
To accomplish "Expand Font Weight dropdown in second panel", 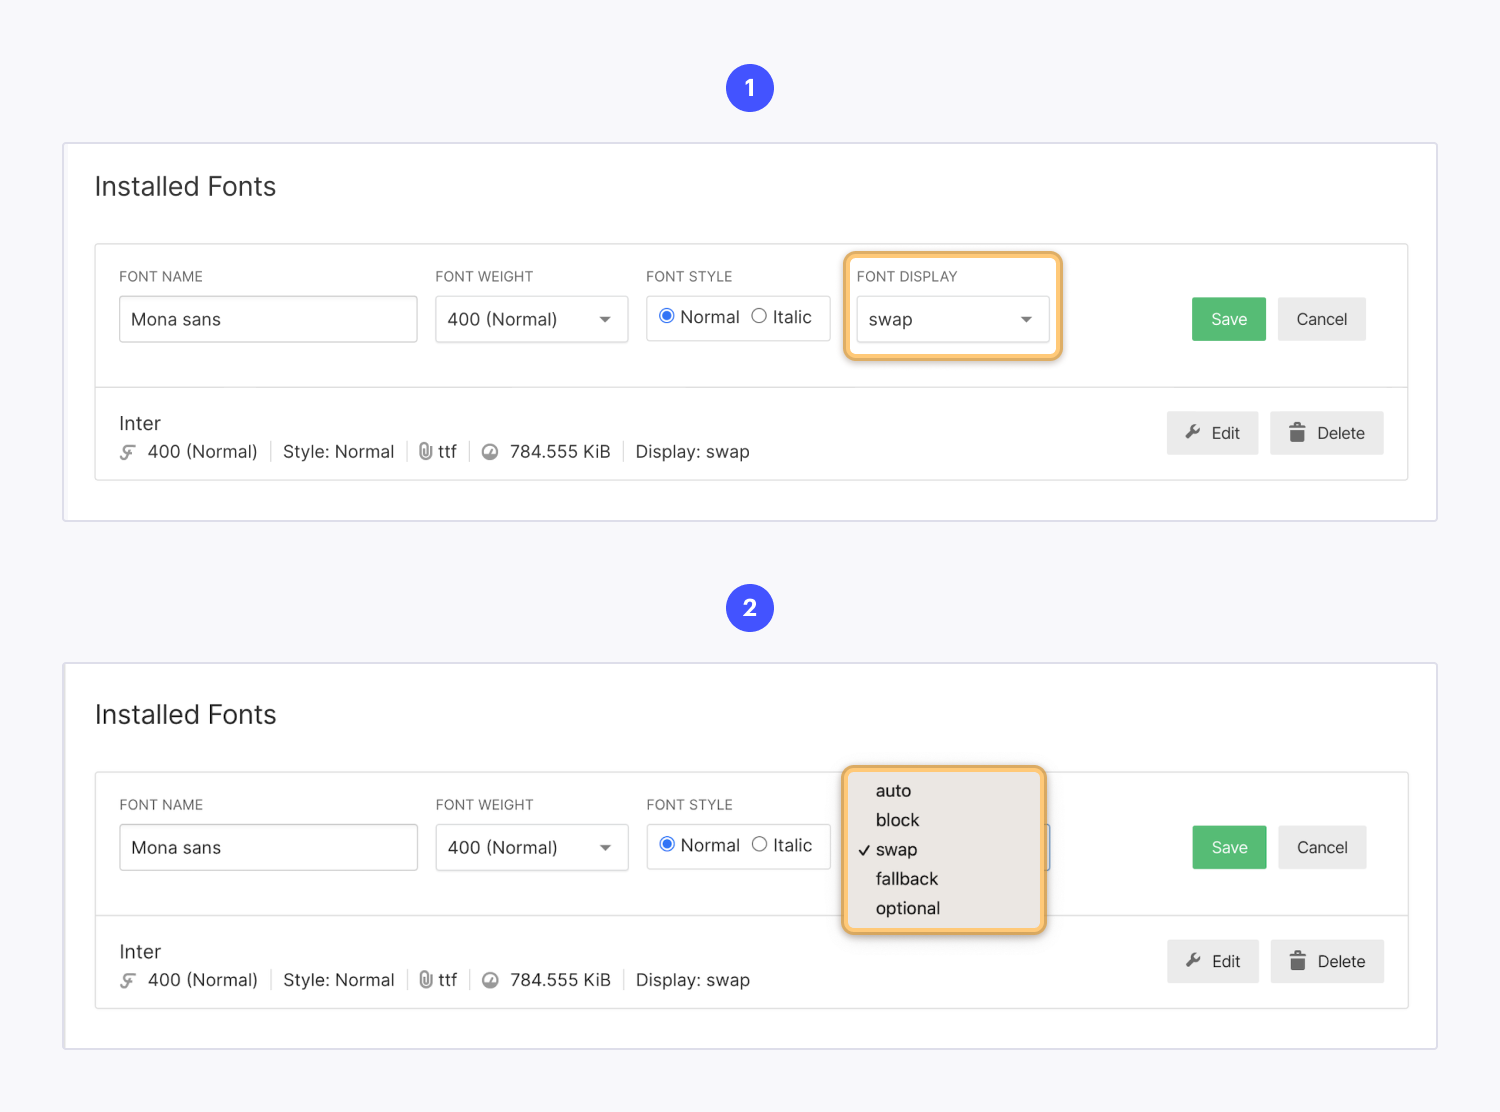I will tap(531, 847).
